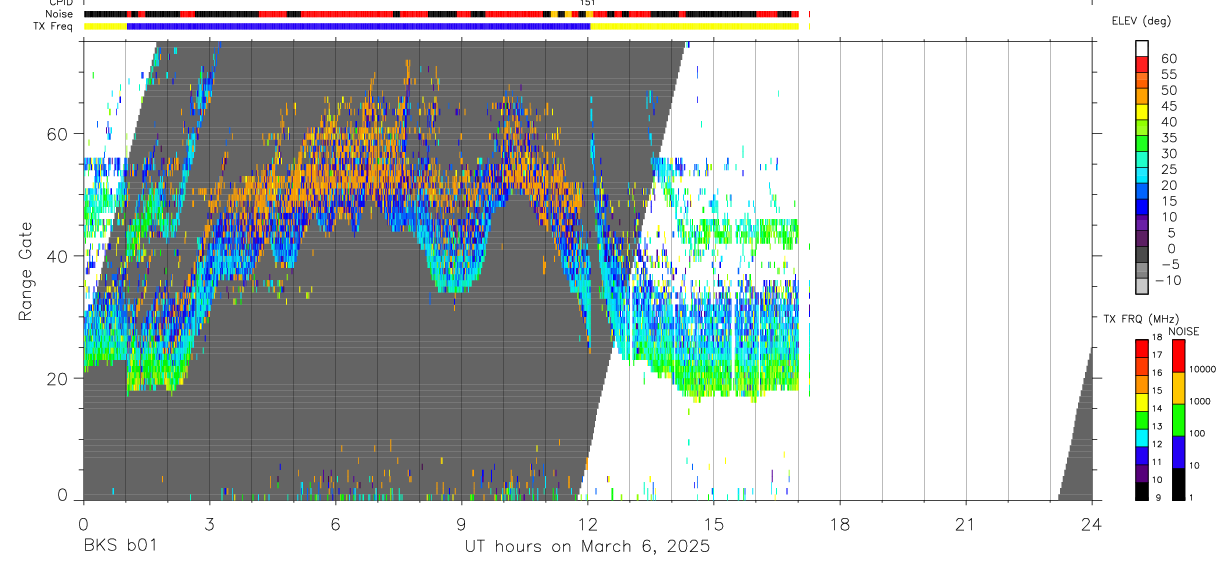Screen dimensions: 1228x567
Task: Click the cyan 12–13 MHz block in TX FRQ bar
Action: [x=1142, y=437]
